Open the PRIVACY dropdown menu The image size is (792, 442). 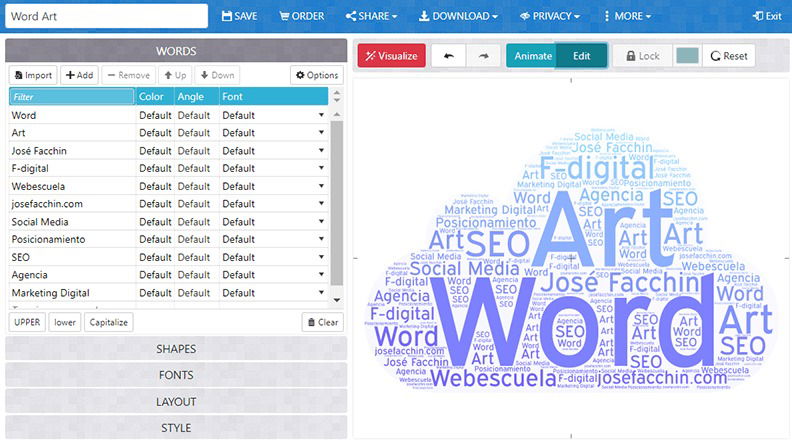click(550, 16)
